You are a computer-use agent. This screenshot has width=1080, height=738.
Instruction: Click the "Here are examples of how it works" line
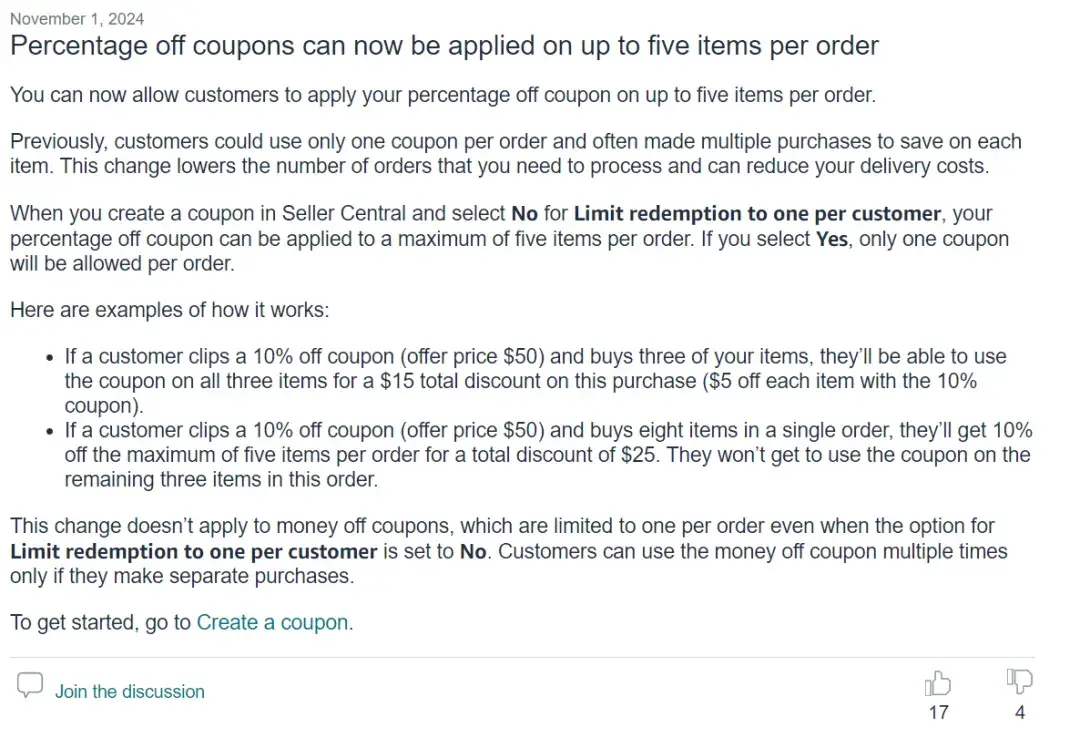(169, 310)
